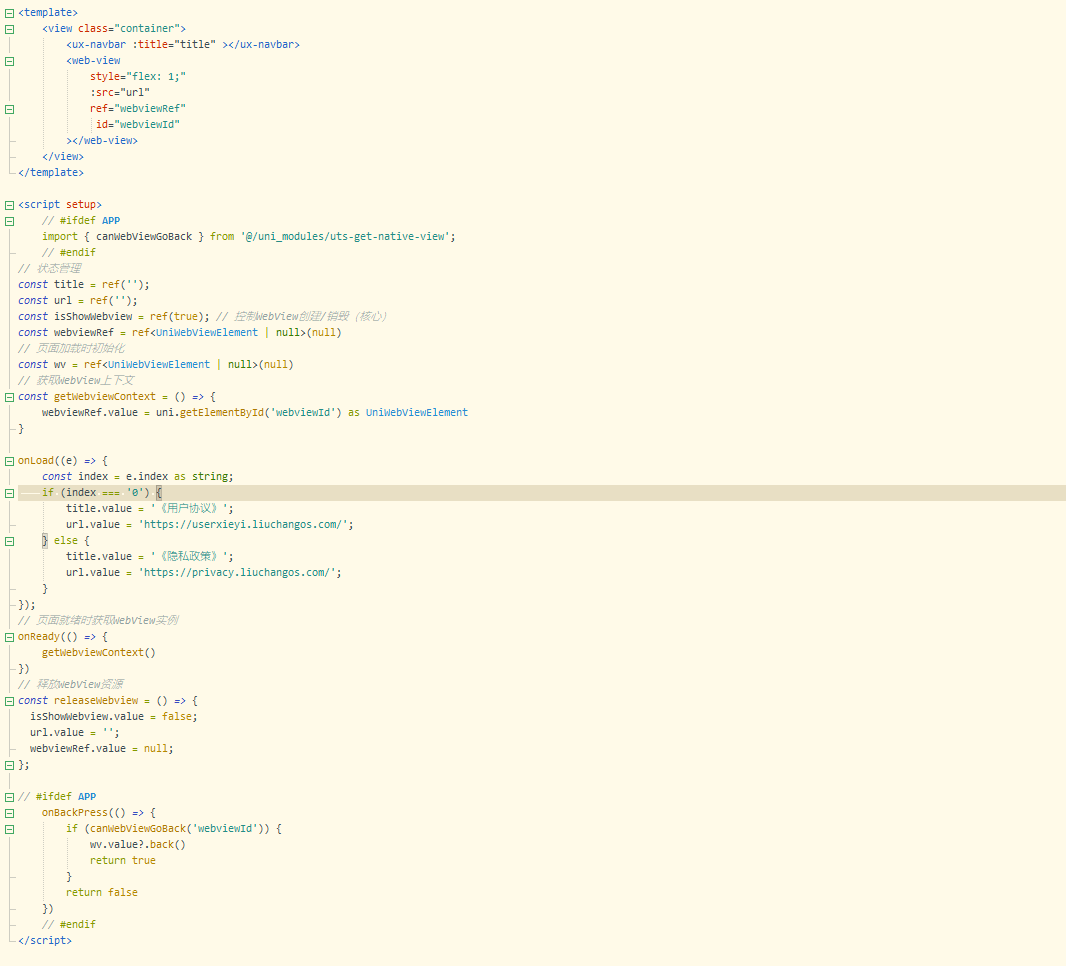
Task: Click the comment // 释放WebView资源
Action: coord(71,685)
